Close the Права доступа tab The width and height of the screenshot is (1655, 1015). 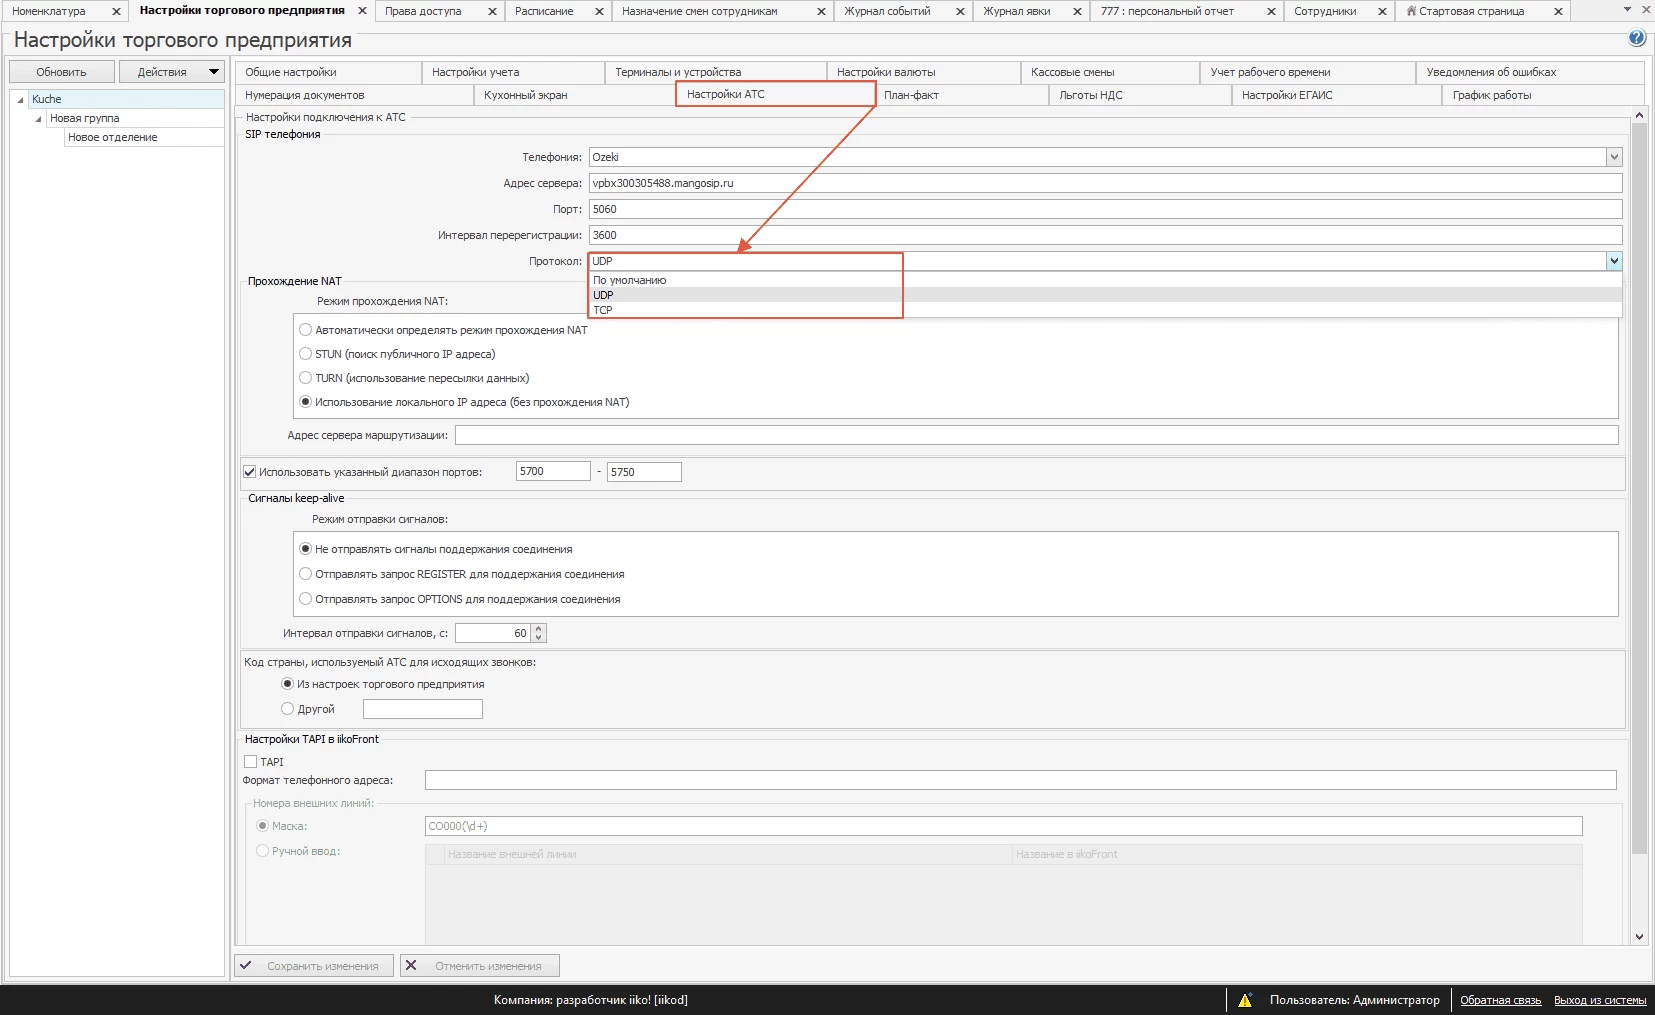[x=492, y=12]
